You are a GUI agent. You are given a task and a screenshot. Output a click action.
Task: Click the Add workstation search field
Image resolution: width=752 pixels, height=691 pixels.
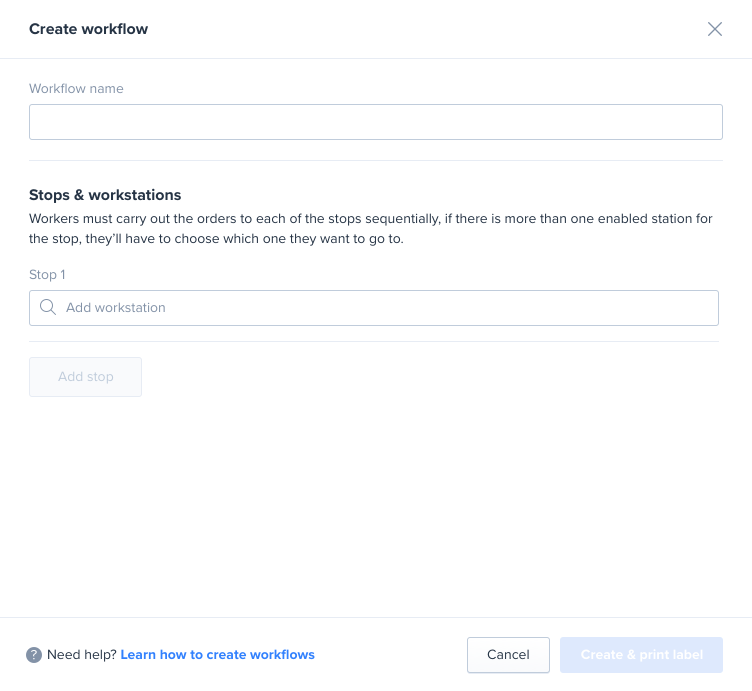[x=374, y=308]
